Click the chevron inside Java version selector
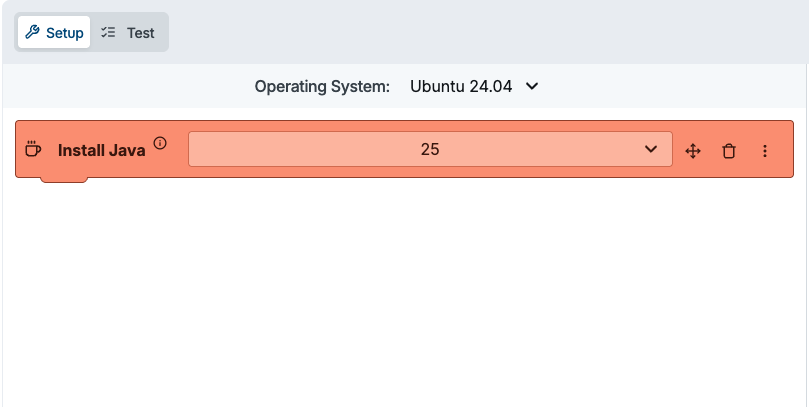Image resolution: width=809 pixels, height=407 pixels. pyautogui.click(x=652, y=150)
